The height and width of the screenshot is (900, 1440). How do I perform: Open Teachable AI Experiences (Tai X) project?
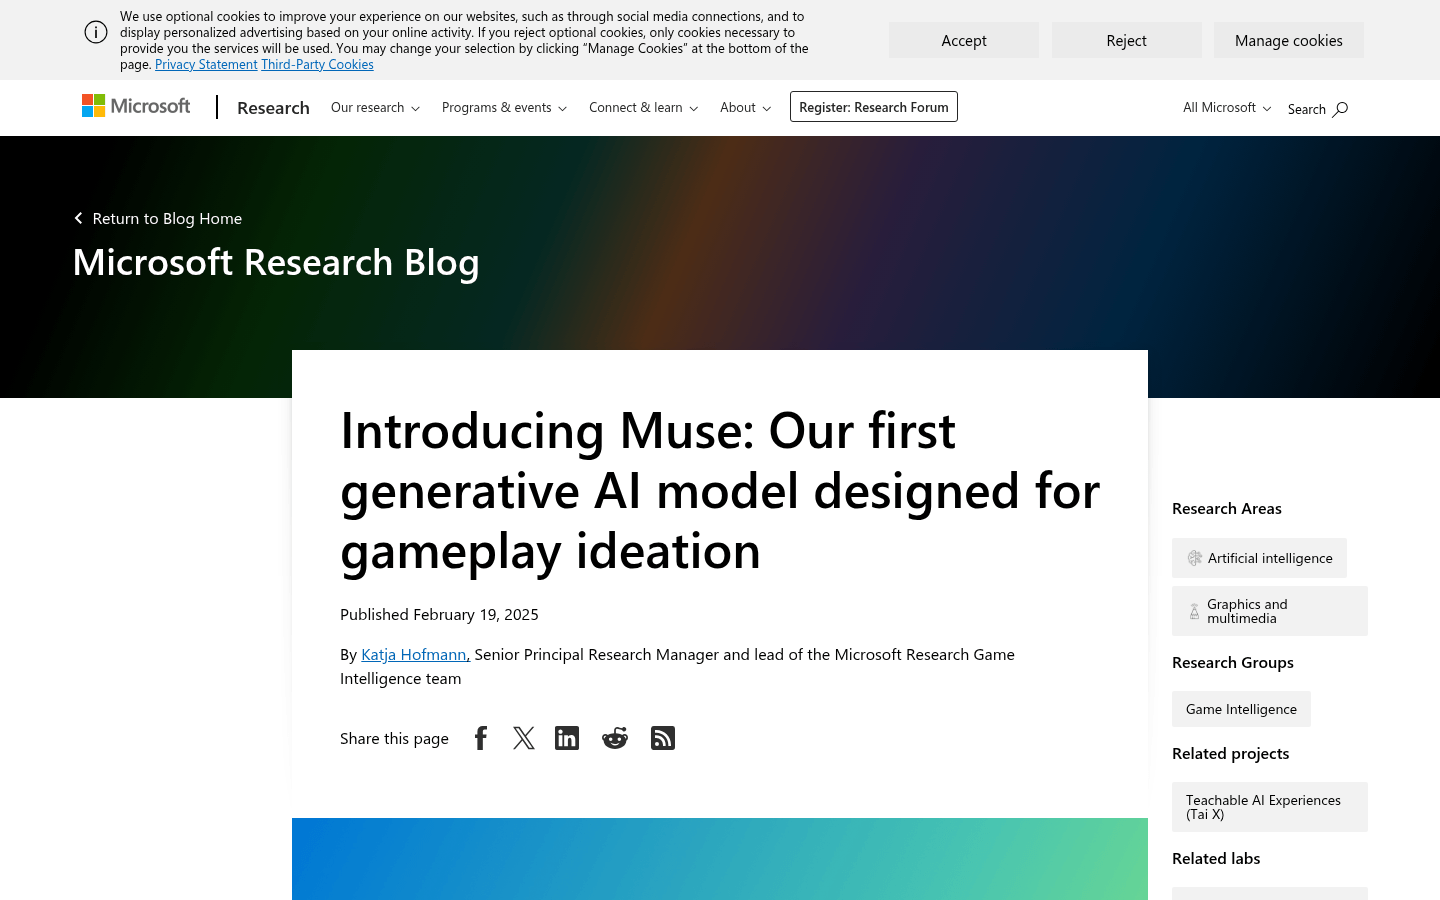tap(1270, 807)
